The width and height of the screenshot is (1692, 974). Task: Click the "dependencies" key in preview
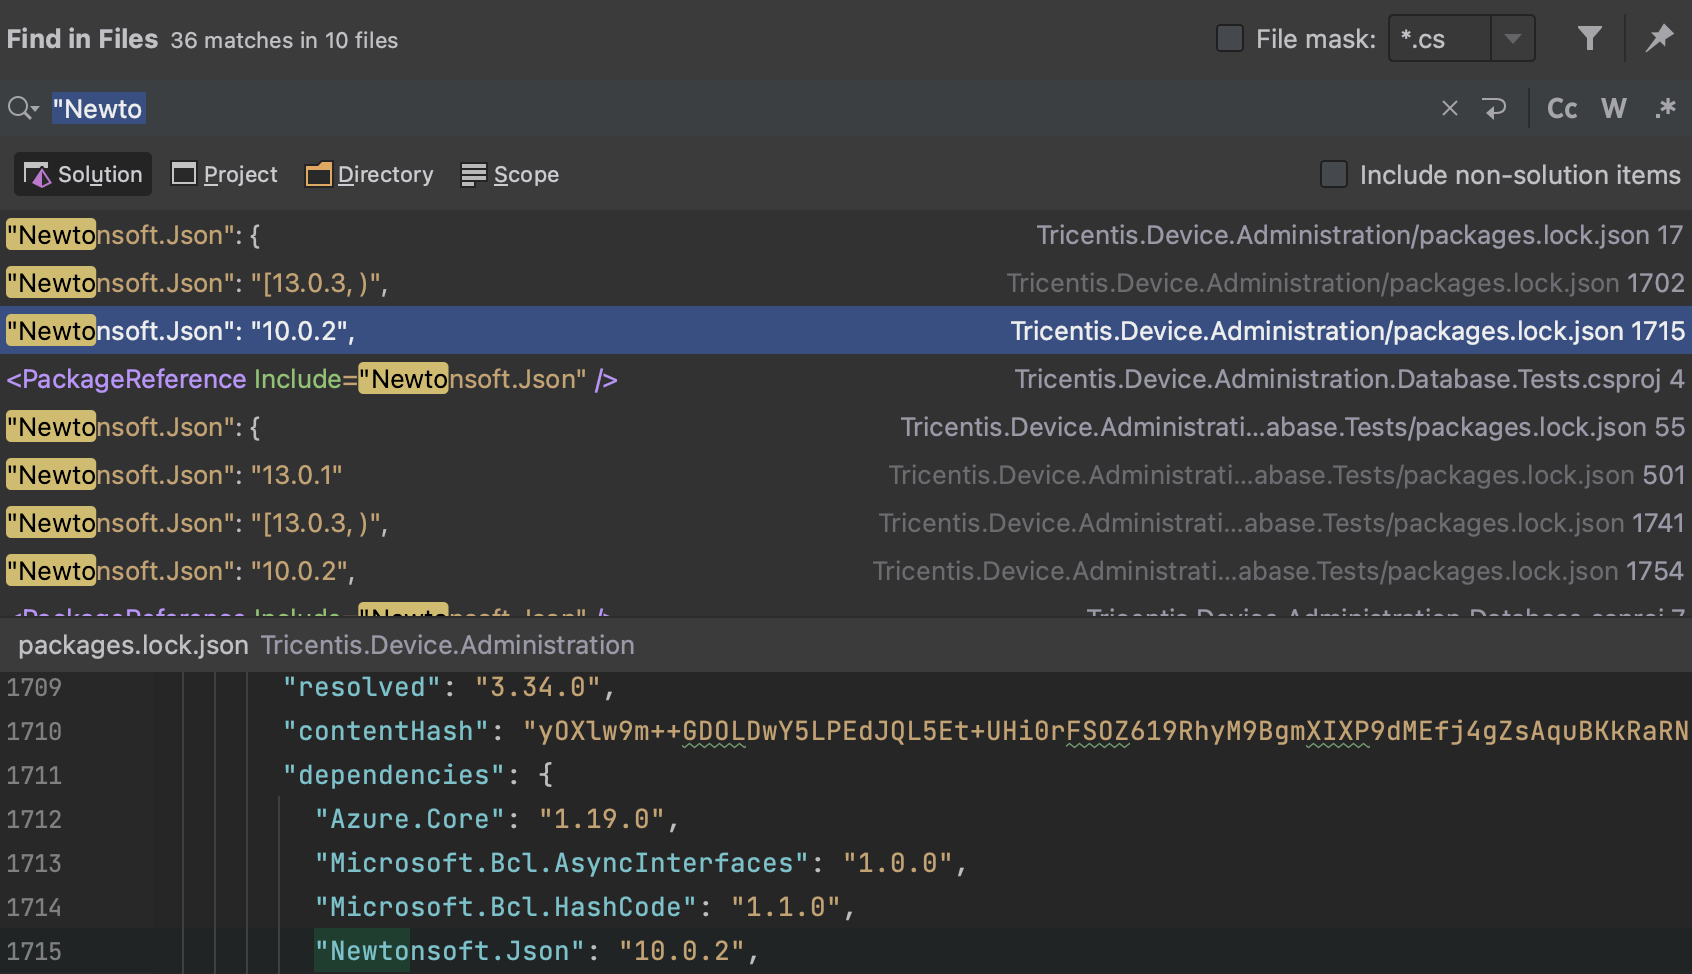[393, 776]
